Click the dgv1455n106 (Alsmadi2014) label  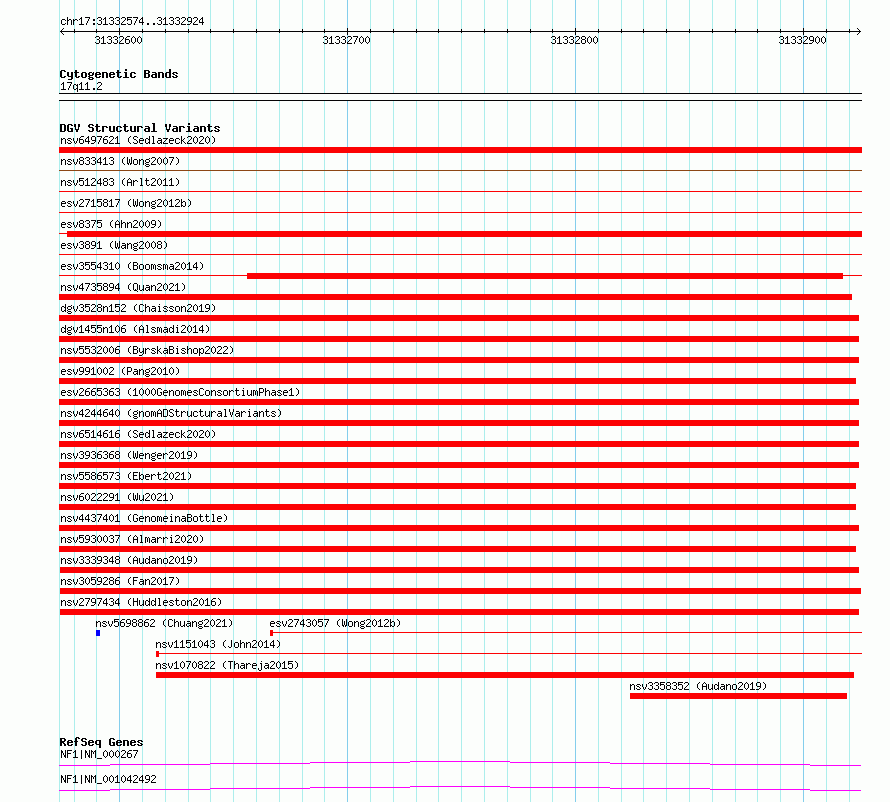click(x=135, y=329)
